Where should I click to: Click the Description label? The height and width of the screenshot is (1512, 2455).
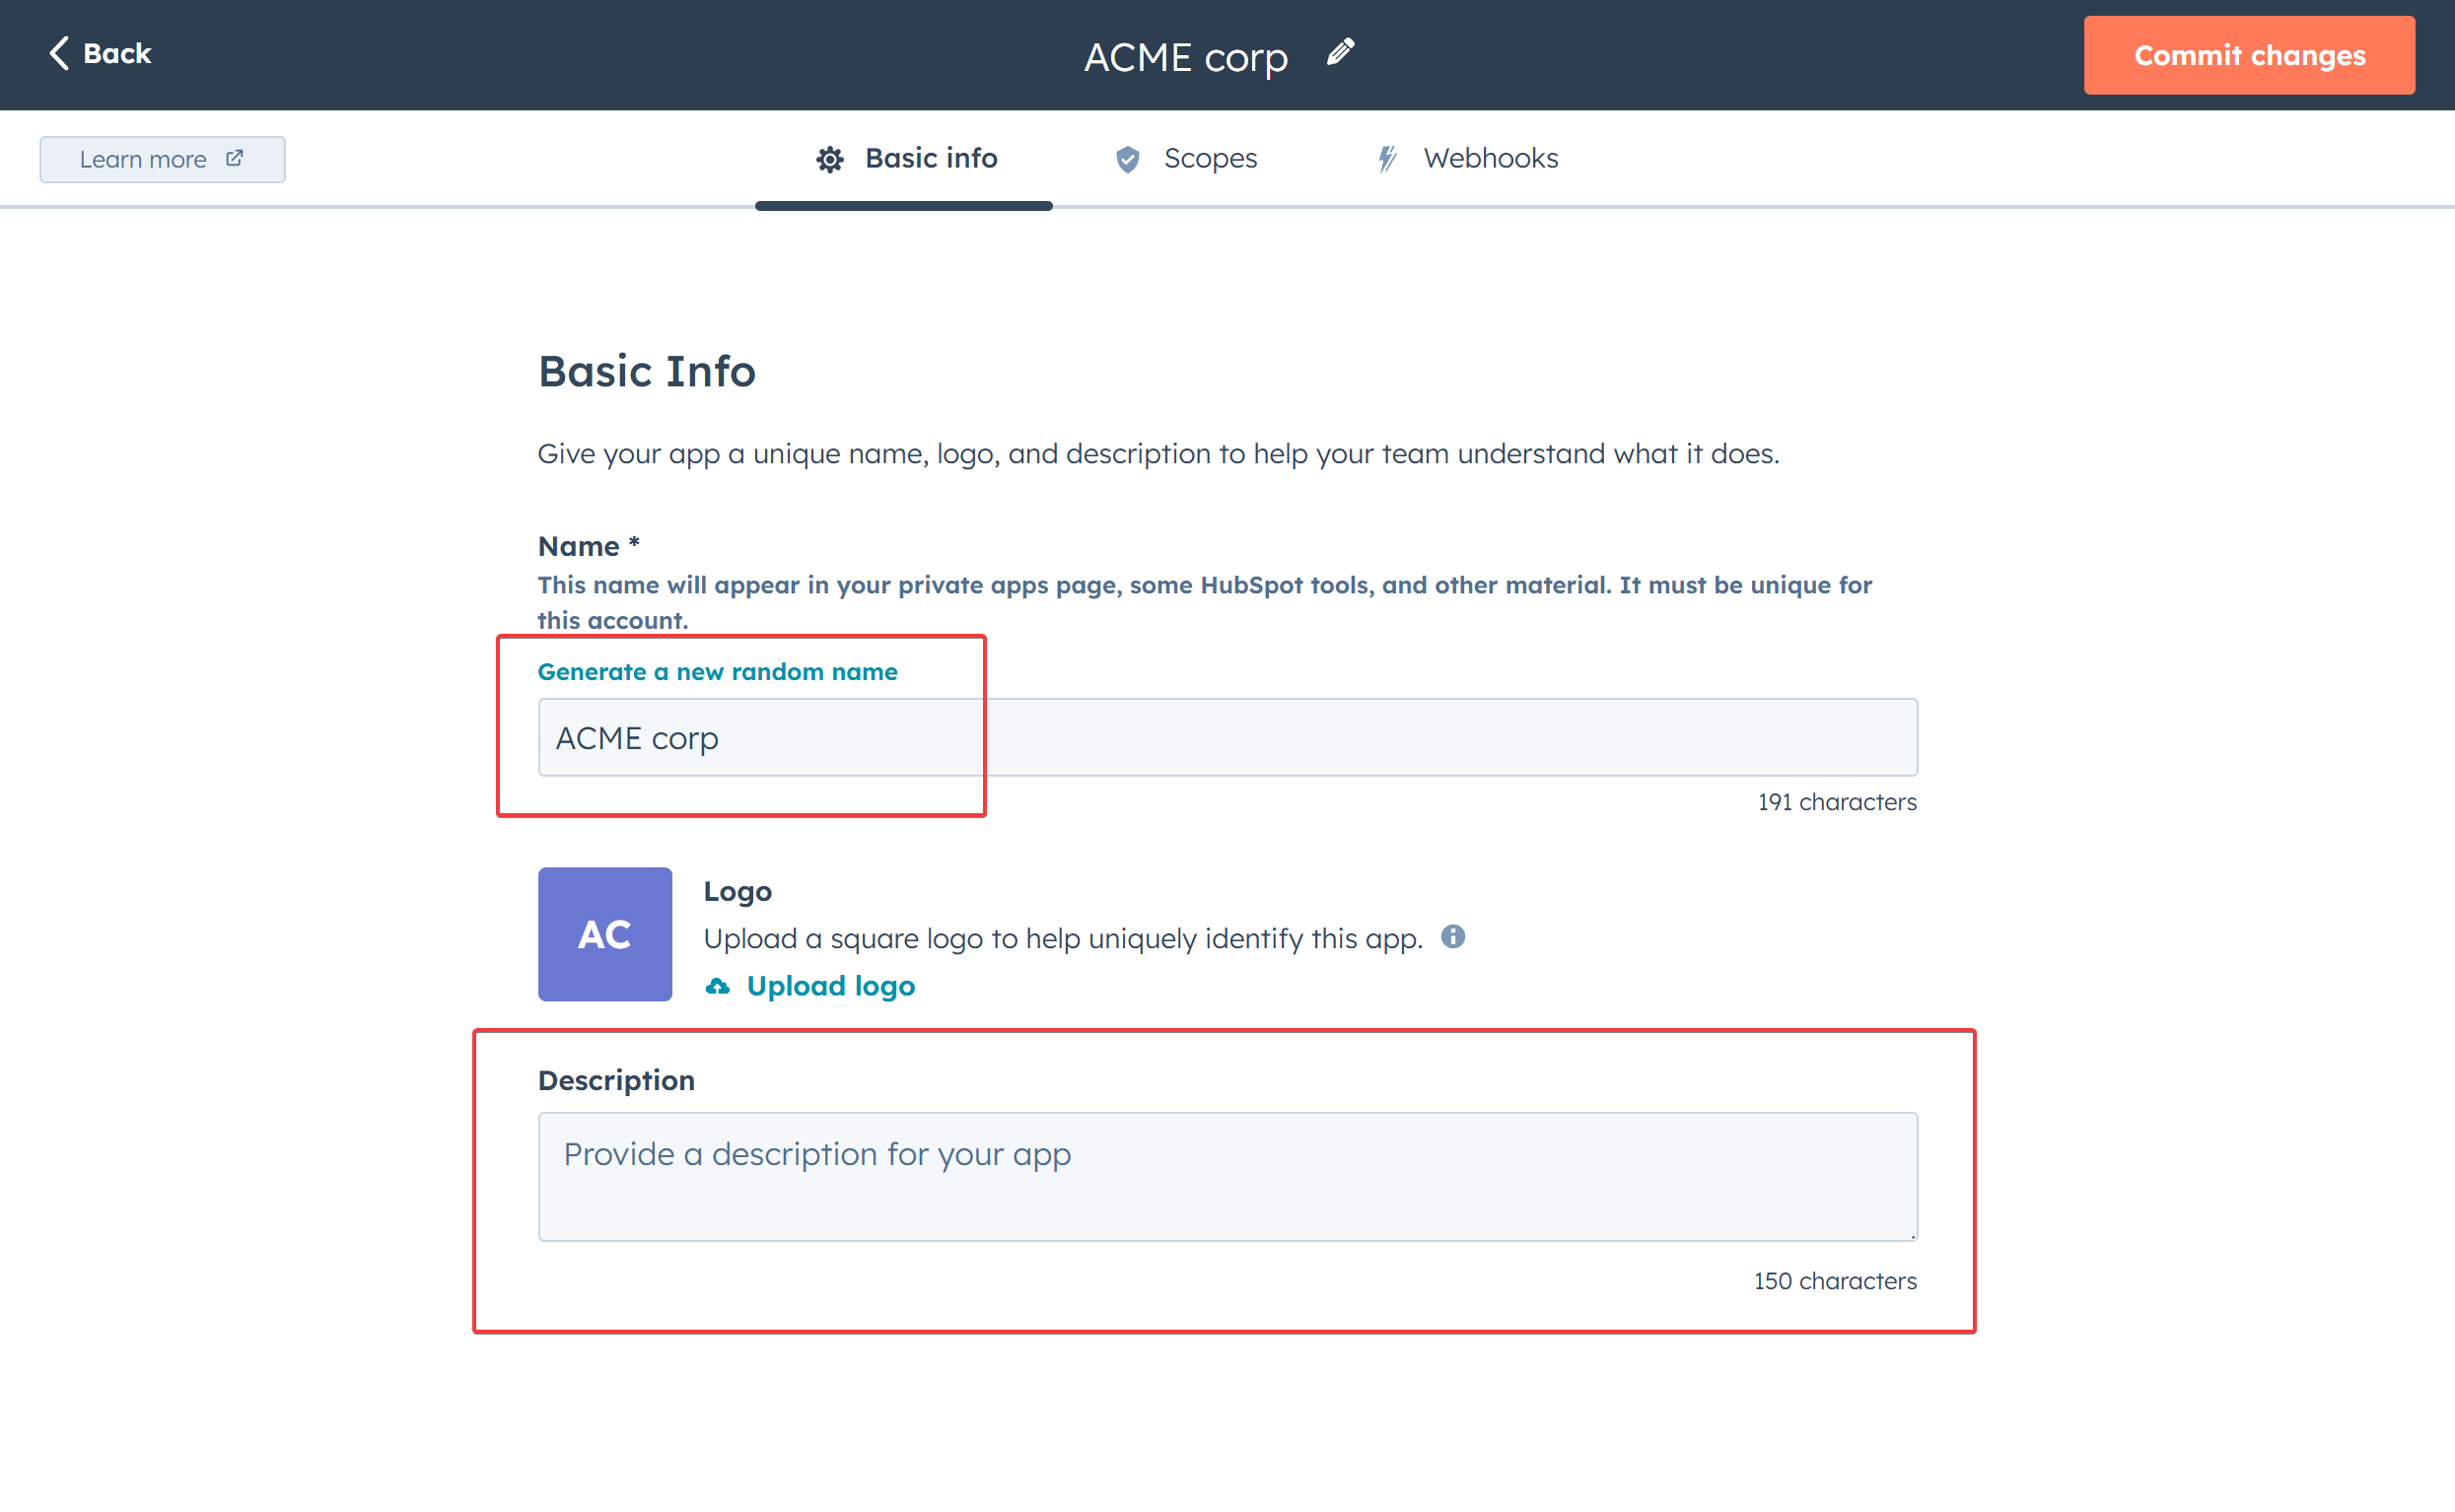(x=616, y=1080)
